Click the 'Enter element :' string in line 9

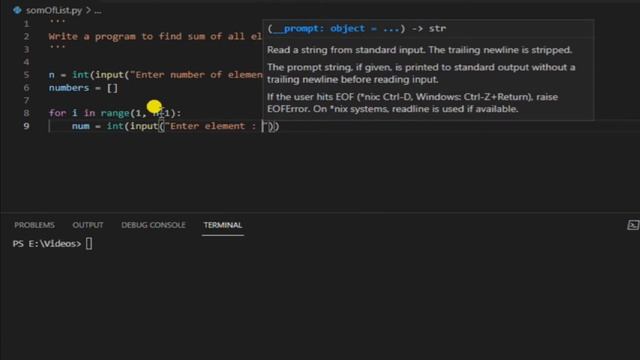tap(215, 126)
